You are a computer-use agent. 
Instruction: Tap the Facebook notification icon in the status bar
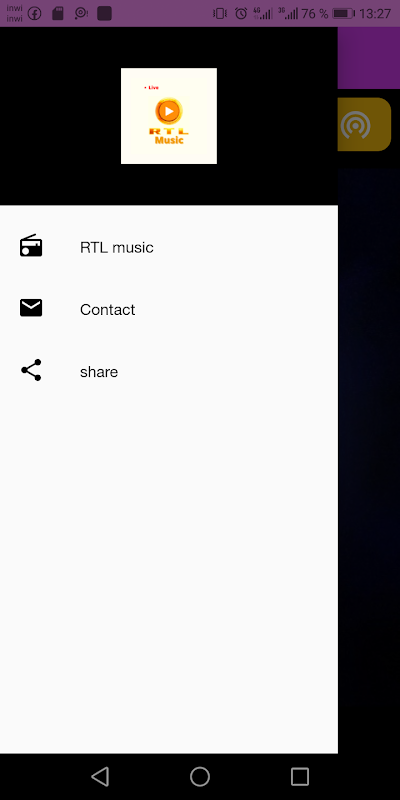point(34,13)
